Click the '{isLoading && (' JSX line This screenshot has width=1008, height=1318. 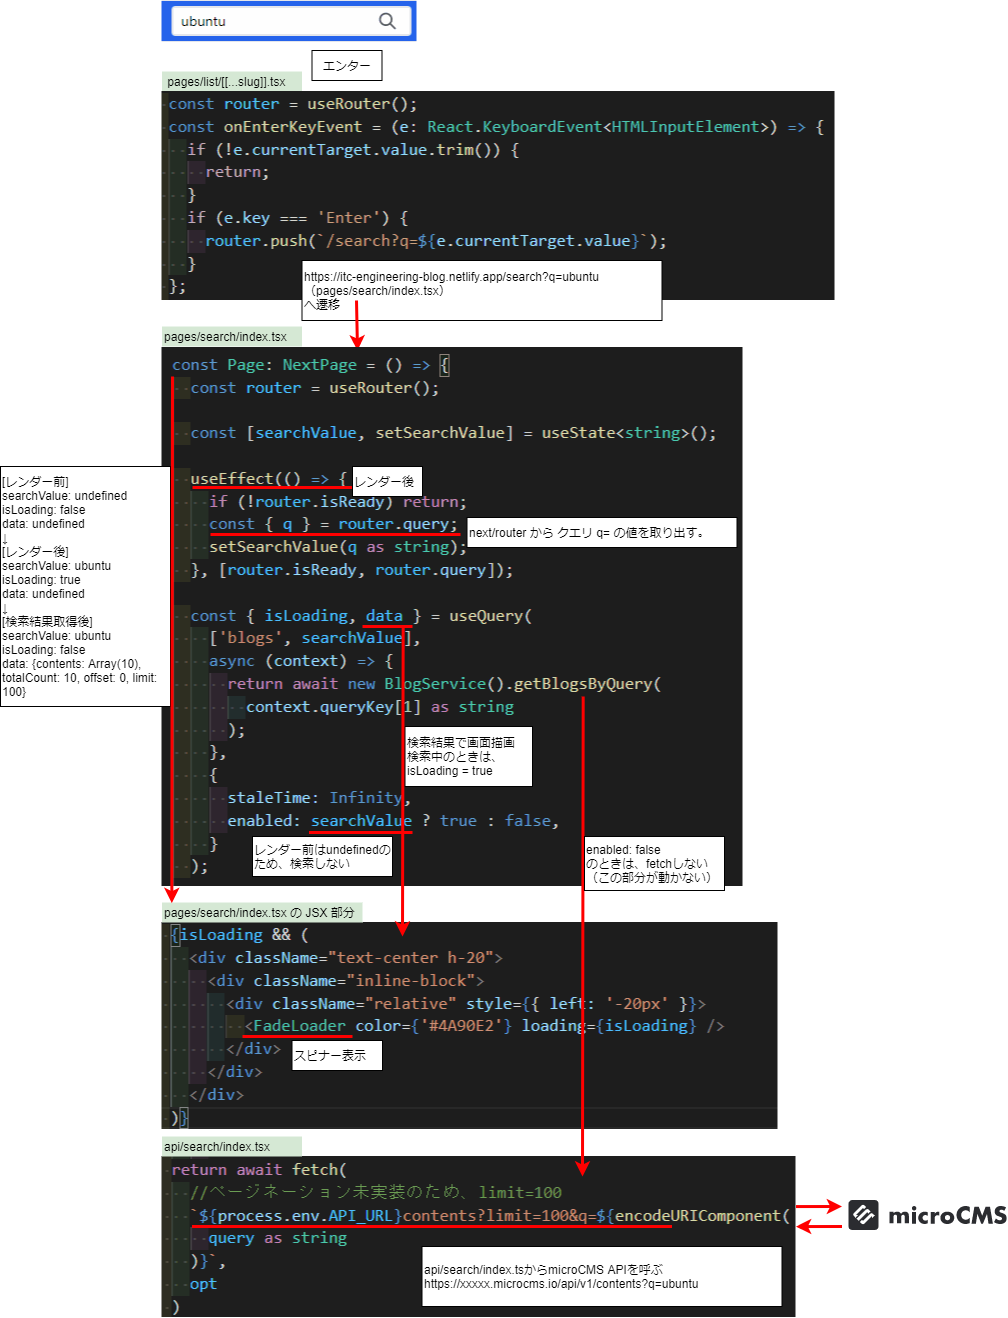click(241, 935)
